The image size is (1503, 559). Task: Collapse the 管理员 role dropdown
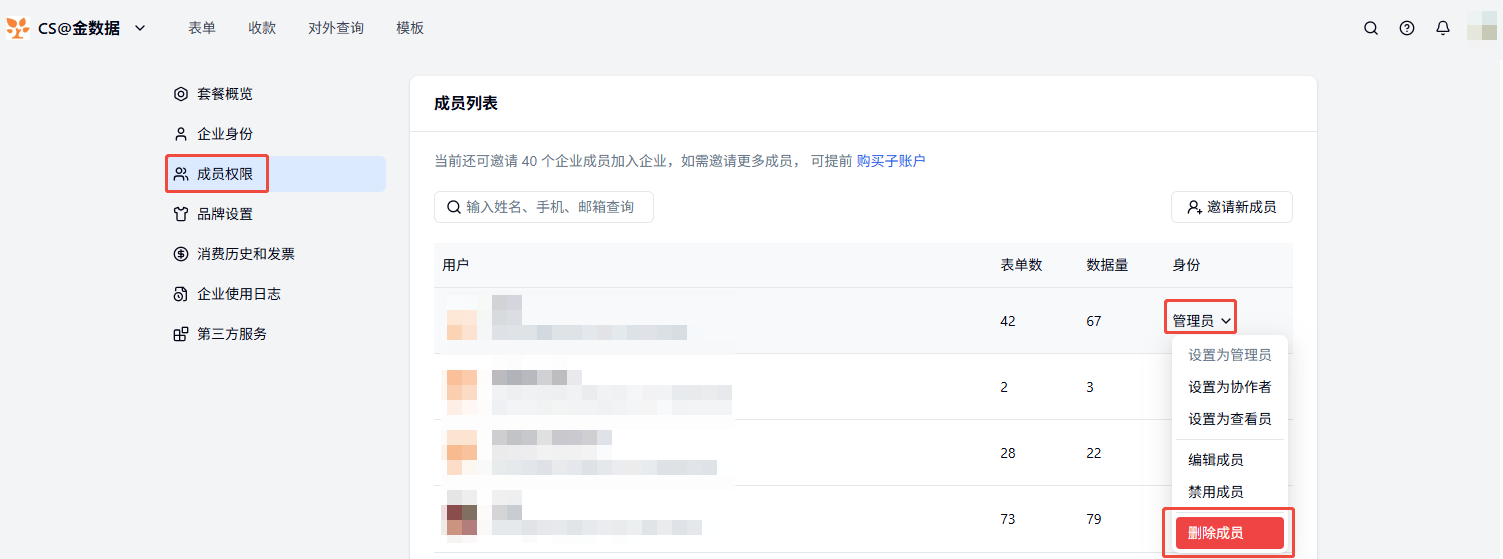1201,321
